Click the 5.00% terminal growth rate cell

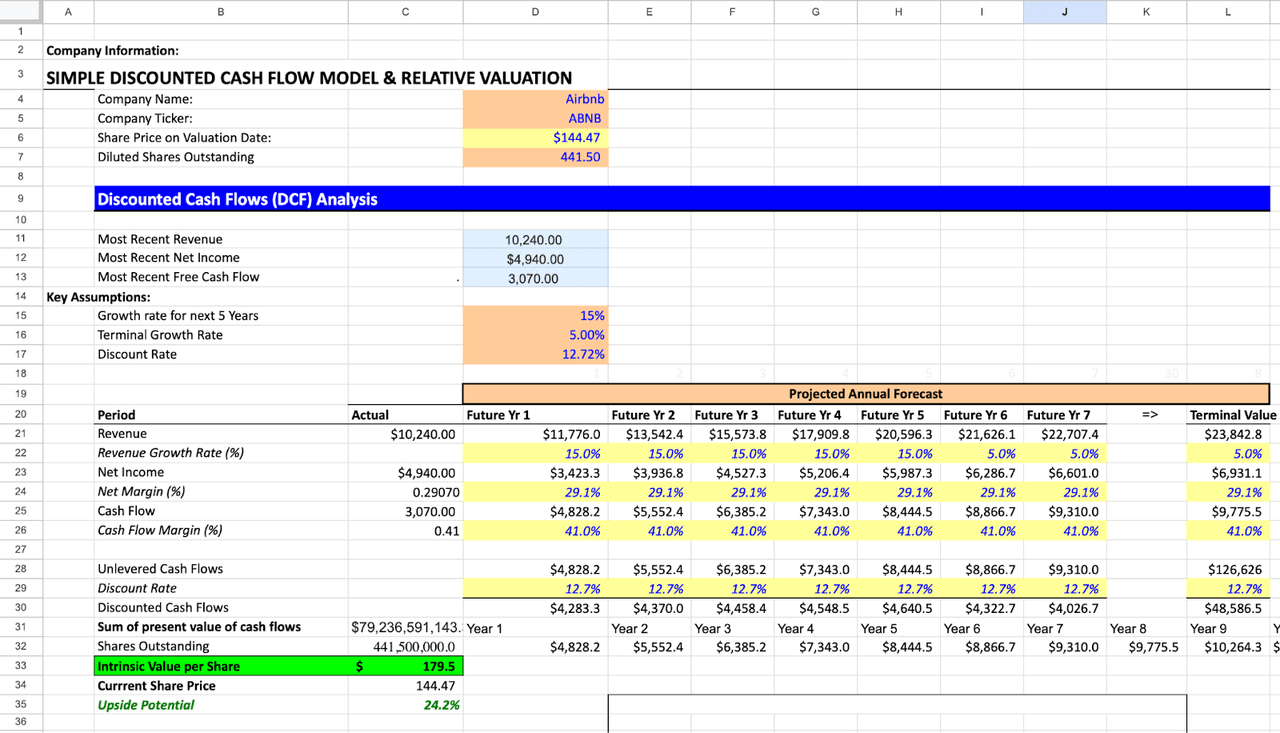[535, 335]
